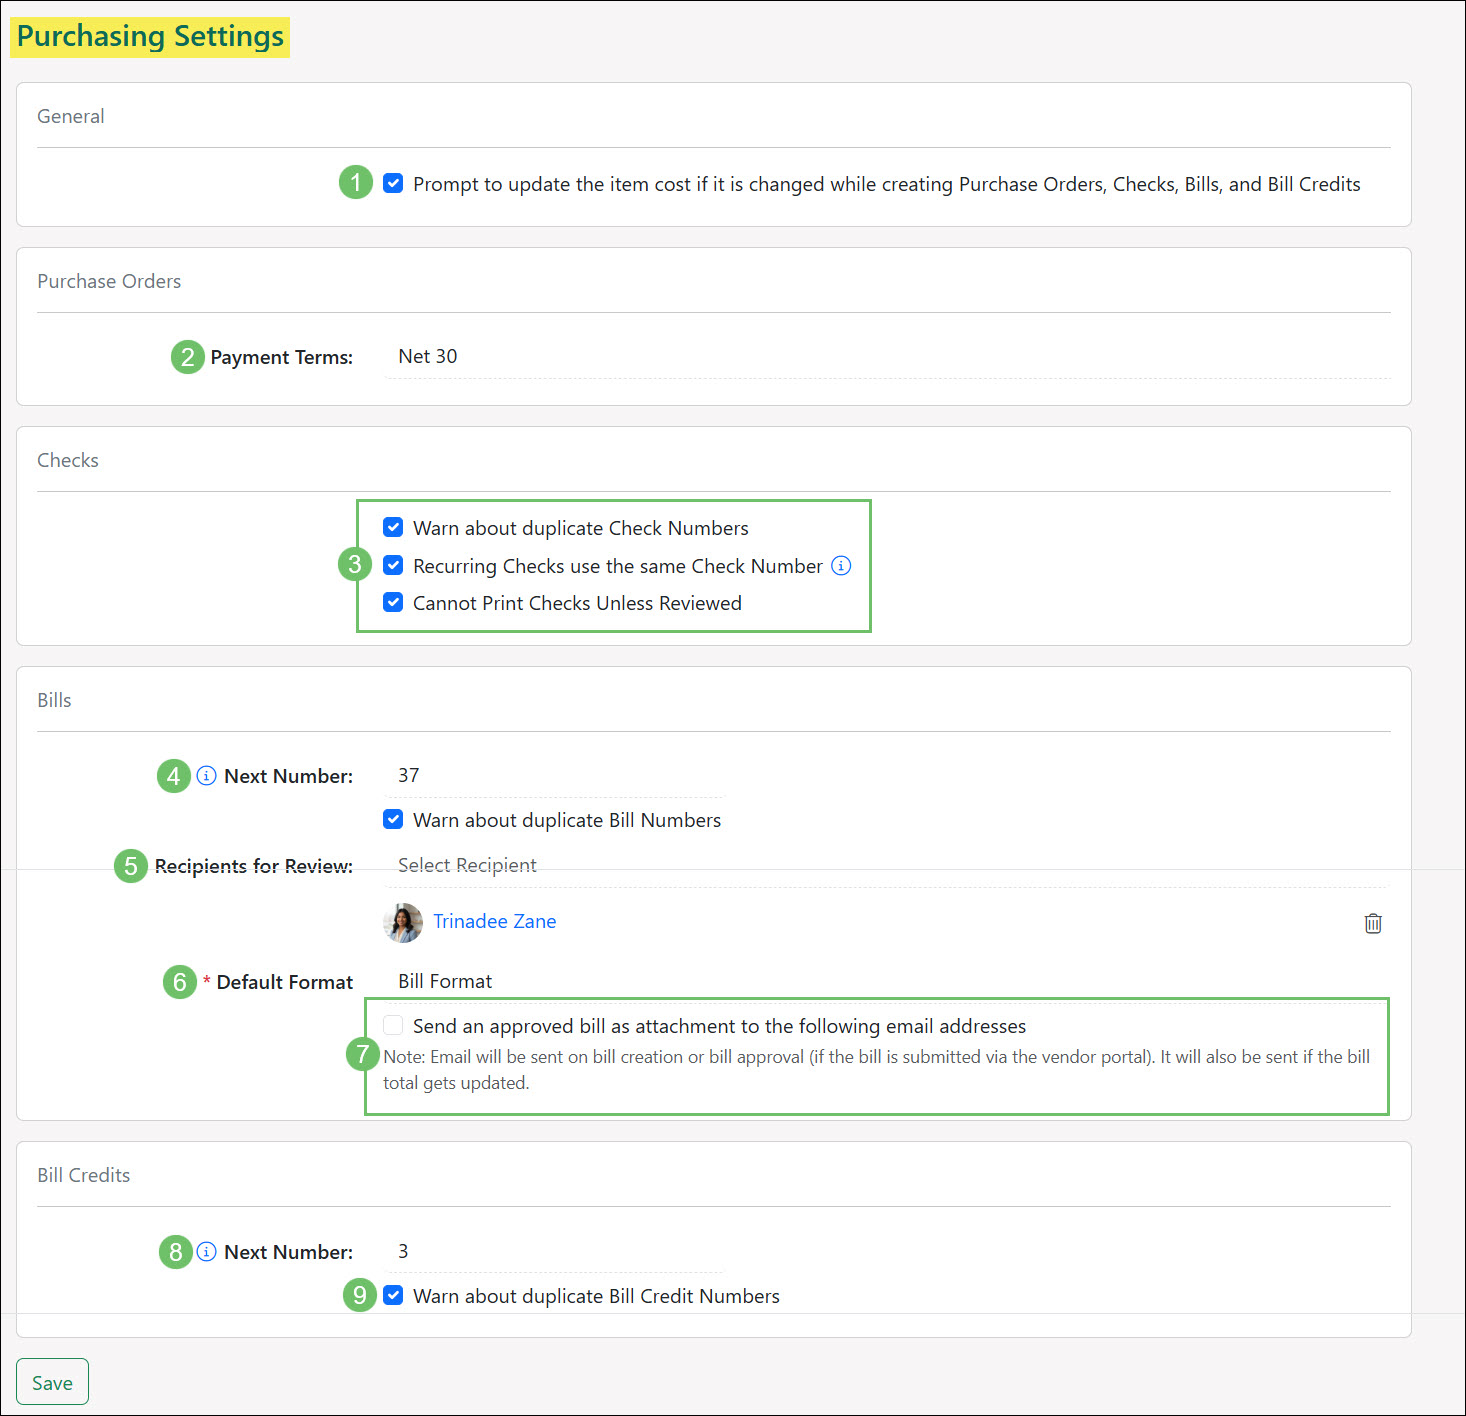Screen dimensions: 1466x1416
Task: Click the Recipients for Review label
Action: pos(253,866)
